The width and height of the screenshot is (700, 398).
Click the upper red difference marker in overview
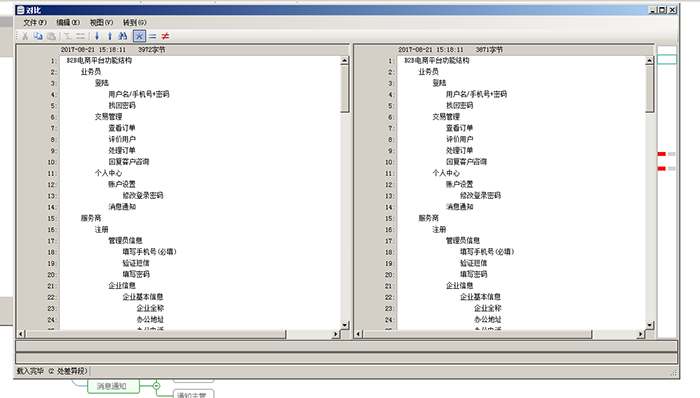pyautogui.click(x=662, y=154)
